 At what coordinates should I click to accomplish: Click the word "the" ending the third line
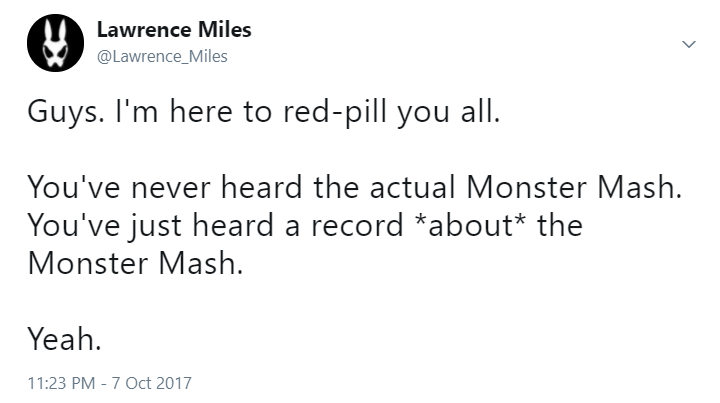point(561,225)
